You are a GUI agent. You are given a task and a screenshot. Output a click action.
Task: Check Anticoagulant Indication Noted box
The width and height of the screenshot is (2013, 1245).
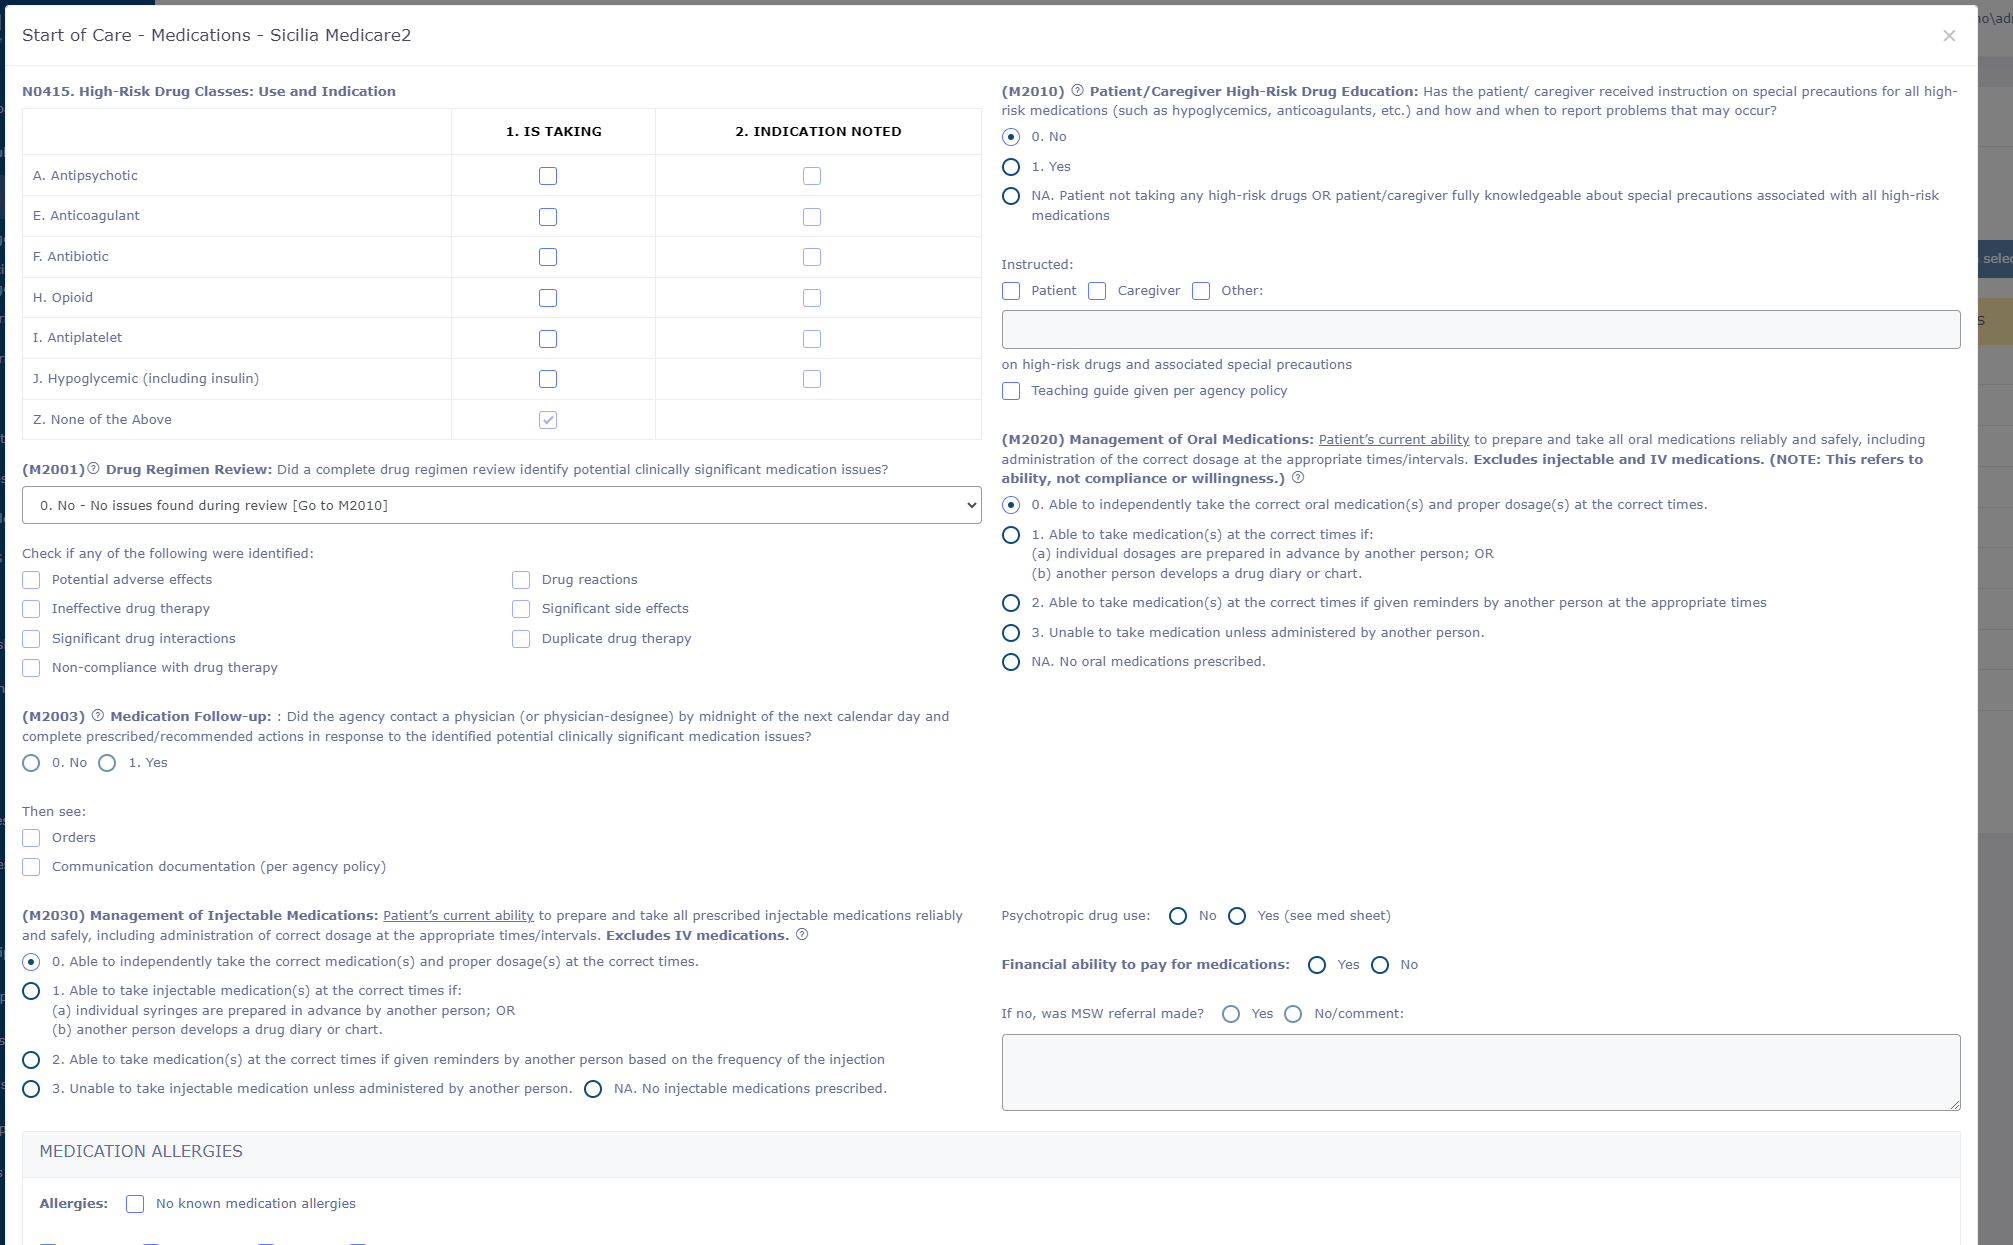pos(812,217)
